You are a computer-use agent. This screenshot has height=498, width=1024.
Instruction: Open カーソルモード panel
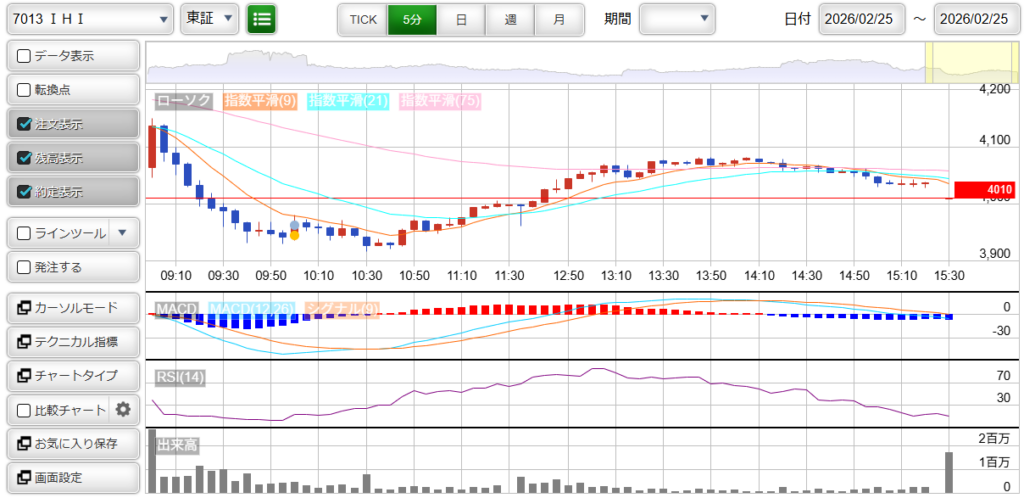click(72, 307)
